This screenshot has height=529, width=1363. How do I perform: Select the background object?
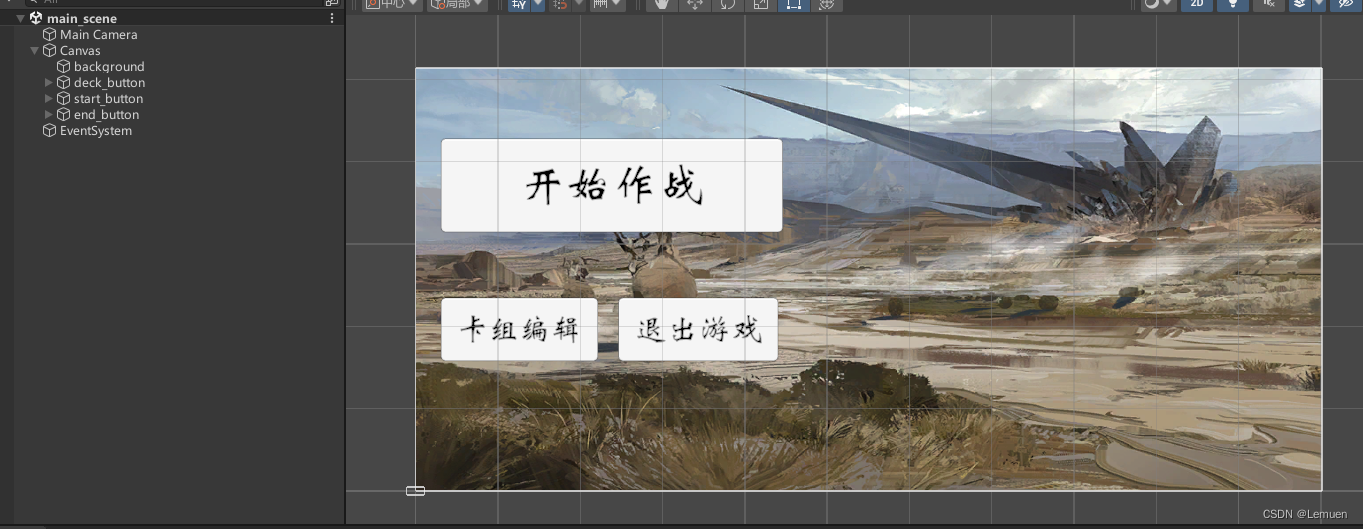click(x=109, y=67)
